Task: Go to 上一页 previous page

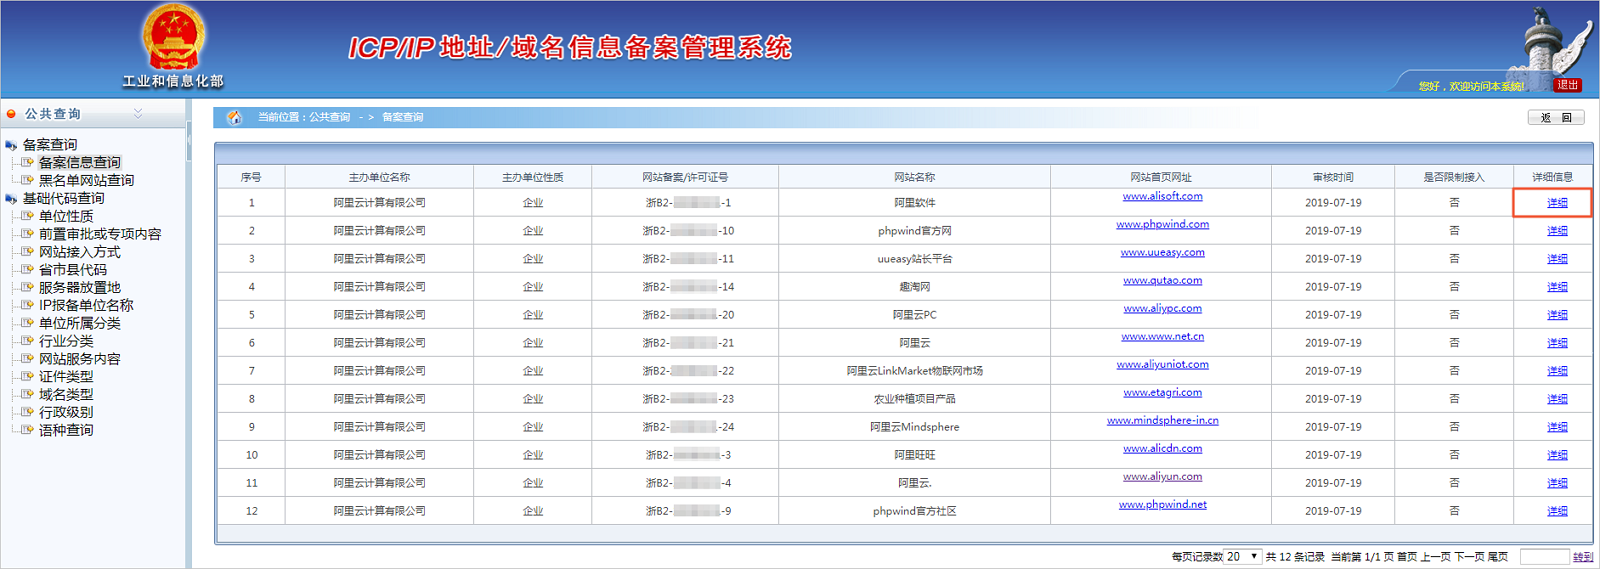Action: pyautogui.click(x=1436, y=557)
